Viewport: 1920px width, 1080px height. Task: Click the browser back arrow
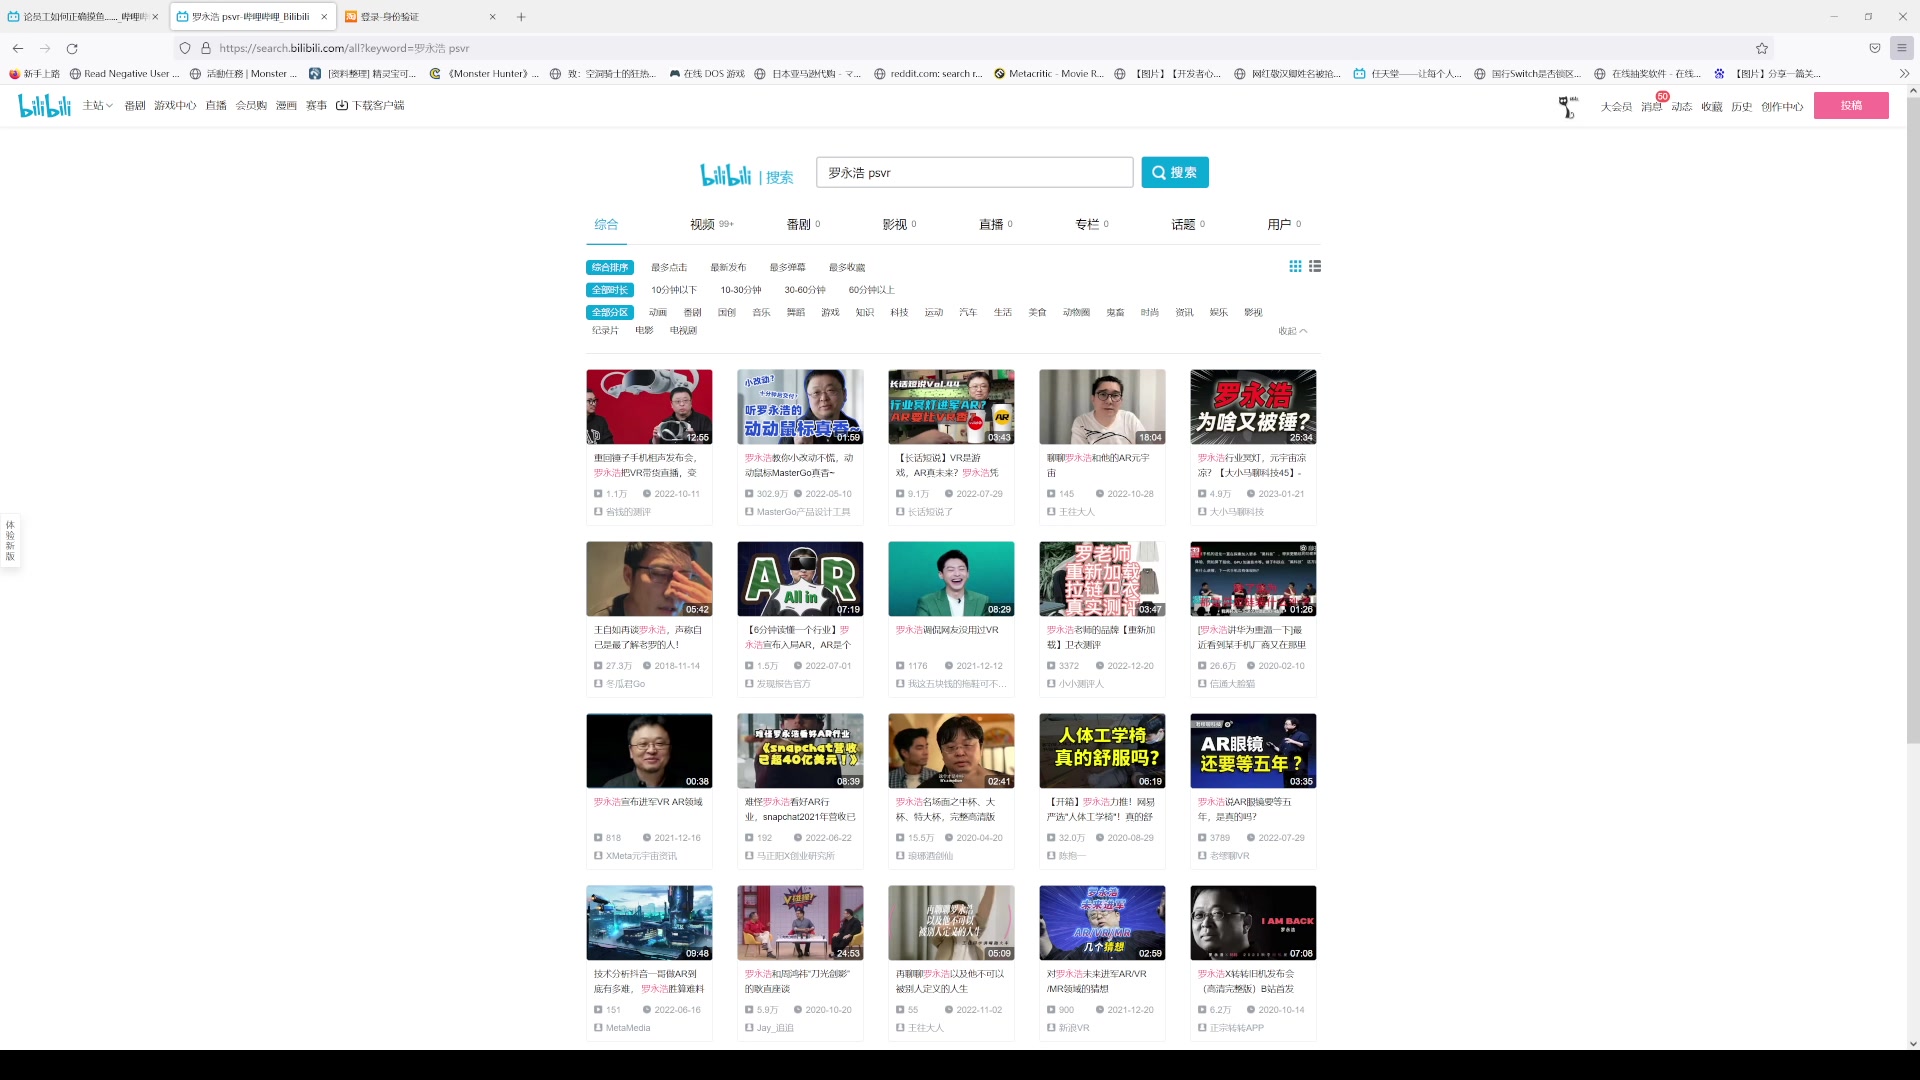(x=18, y=48)
